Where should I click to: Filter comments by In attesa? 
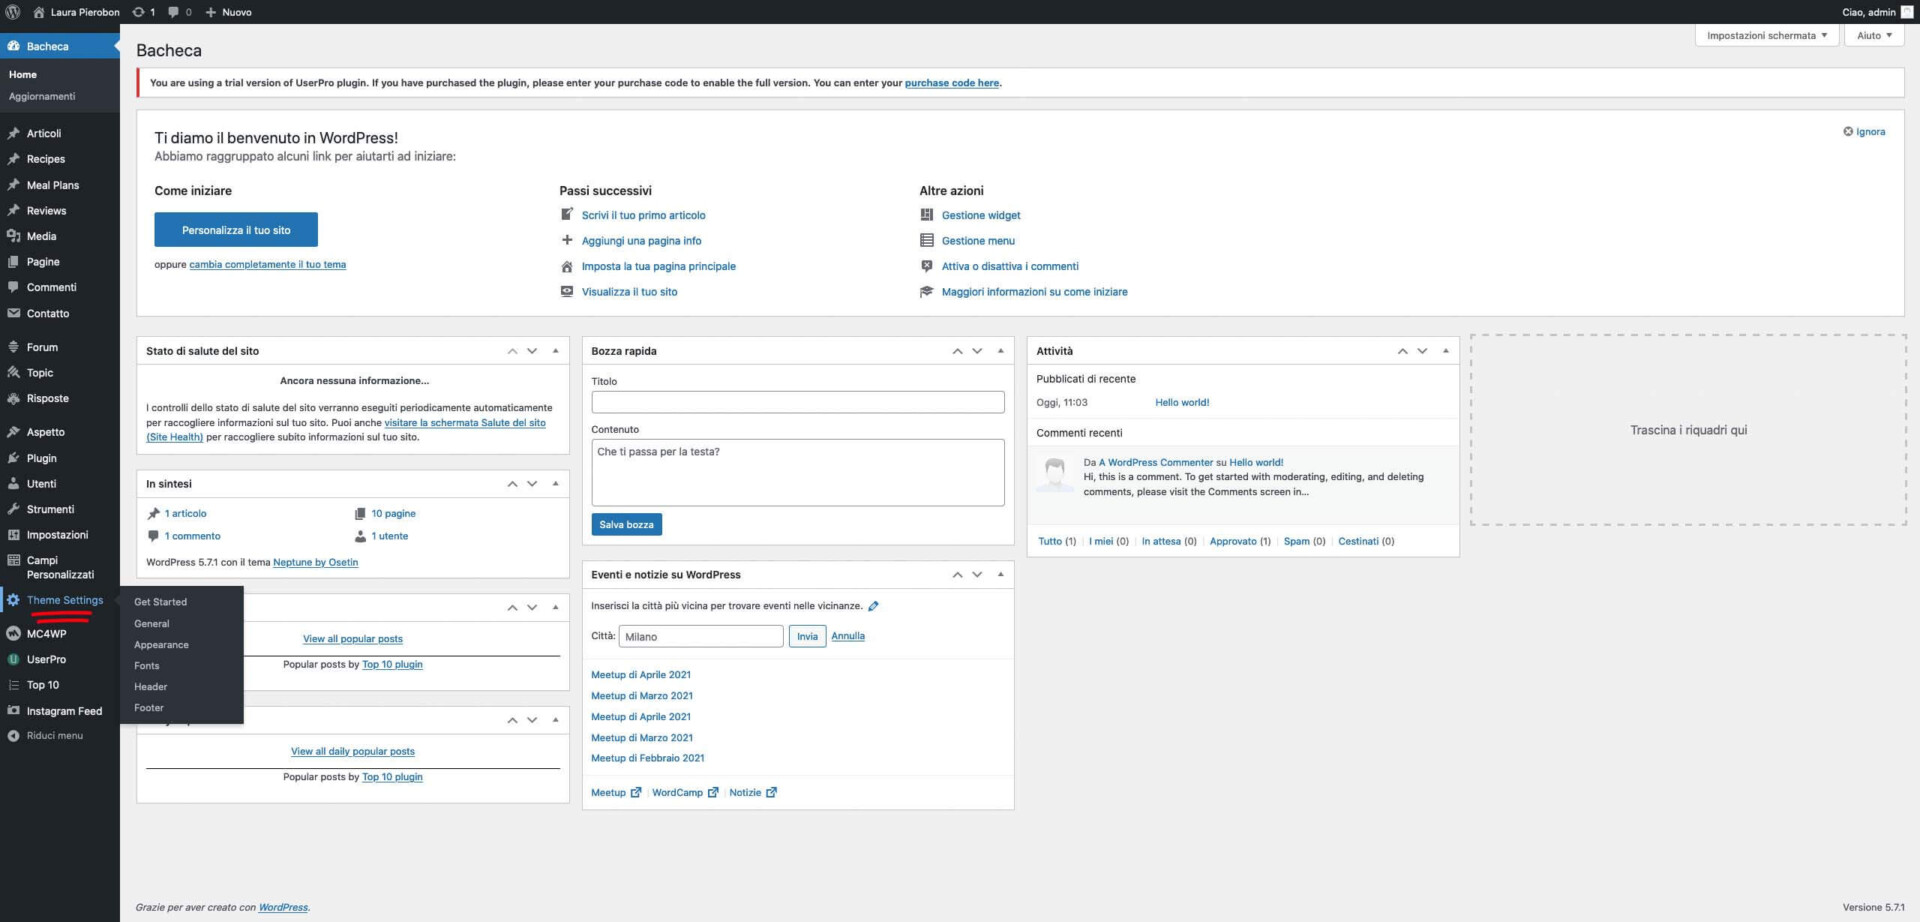click(1161, 541)
